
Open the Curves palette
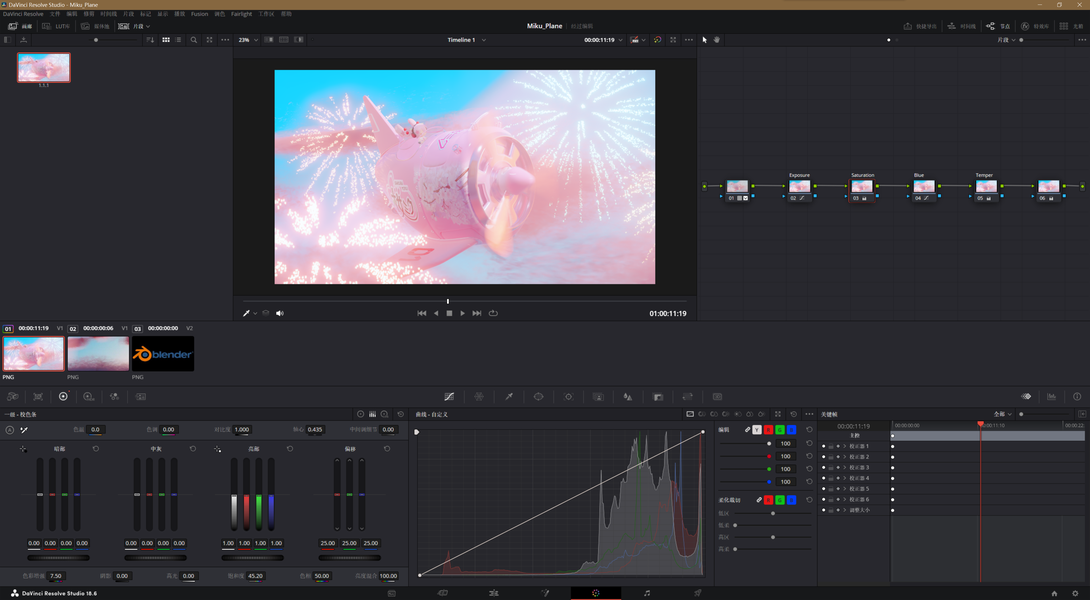[x=449, y=396]
